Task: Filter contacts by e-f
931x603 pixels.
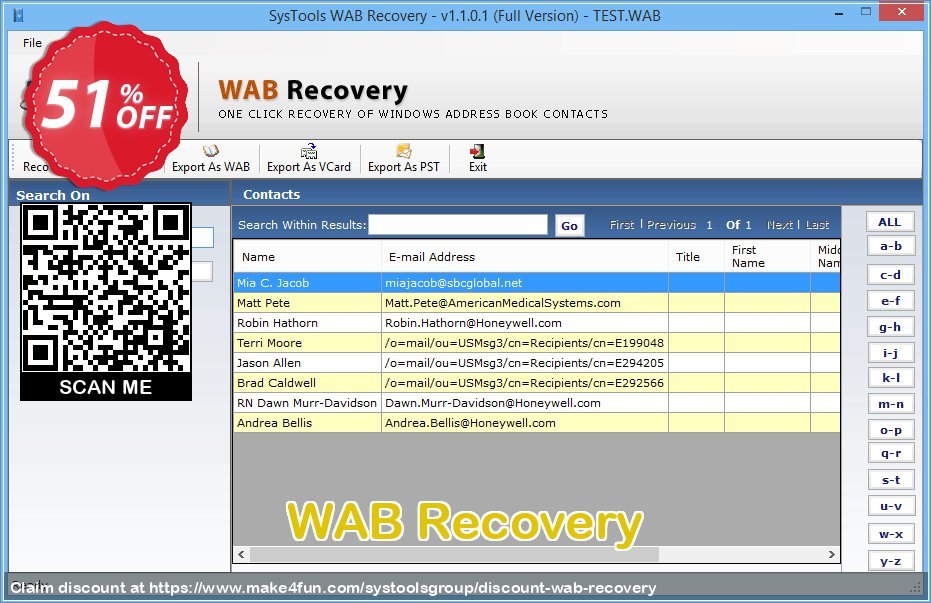Action: click(x=891, y=301)
